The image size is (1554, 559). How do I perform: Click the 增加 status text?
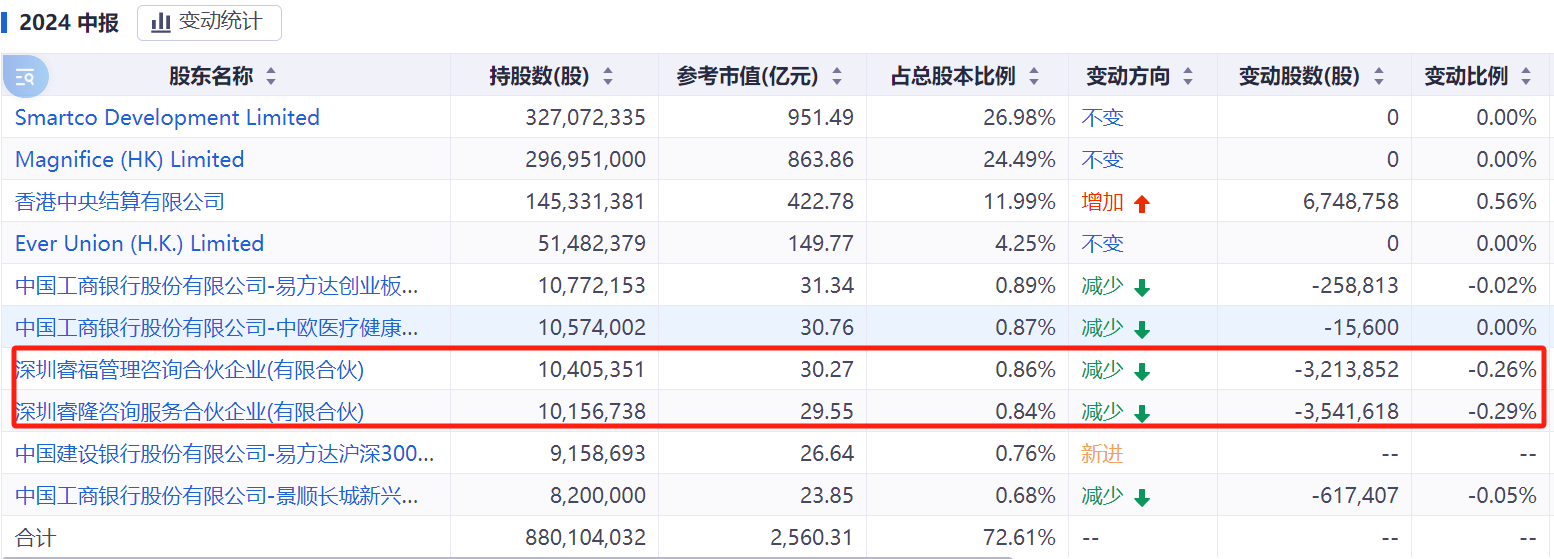click(1102, 201)
